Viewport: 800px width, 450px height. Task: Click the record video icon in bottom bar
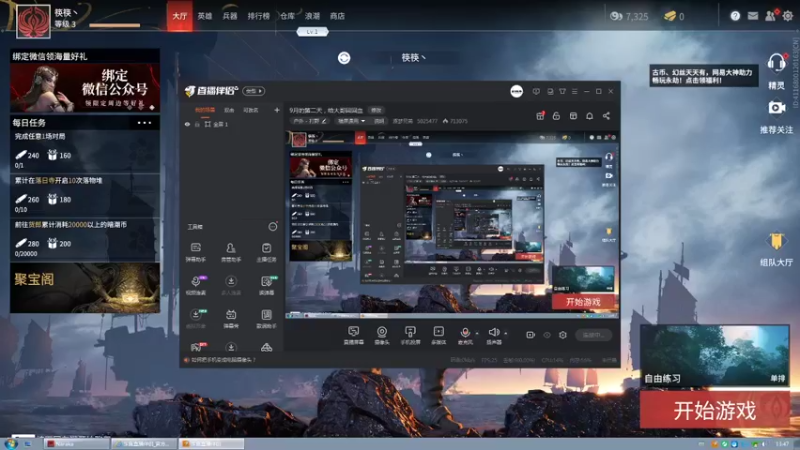(x=531, y=335)
